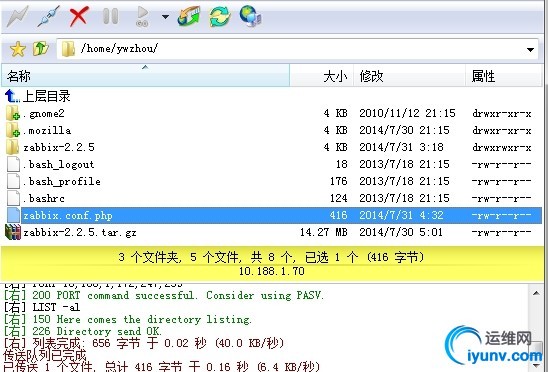Click the /home/ywzhou/ path field
Image resolution: width=548 pixels, height=372 pixels.
[x=297, y=49]
